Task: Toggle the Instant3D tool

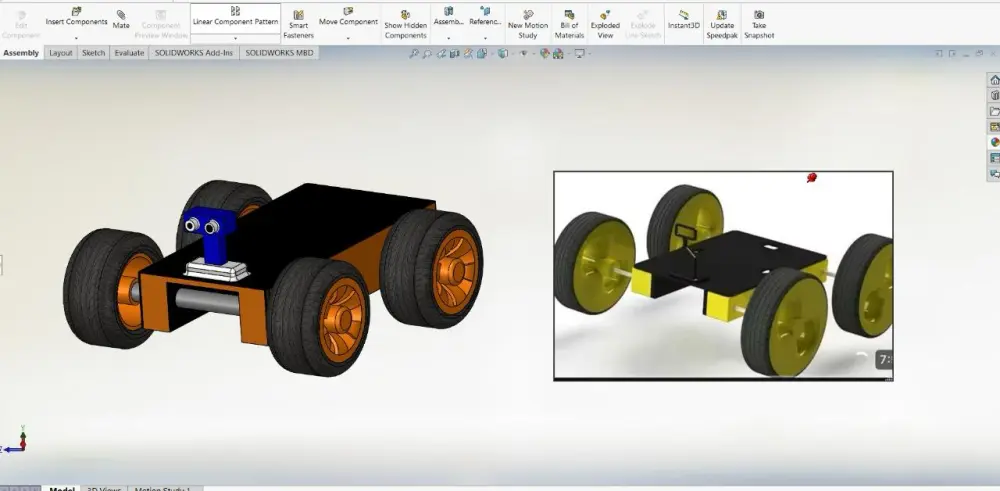Action: coord(684,20)
